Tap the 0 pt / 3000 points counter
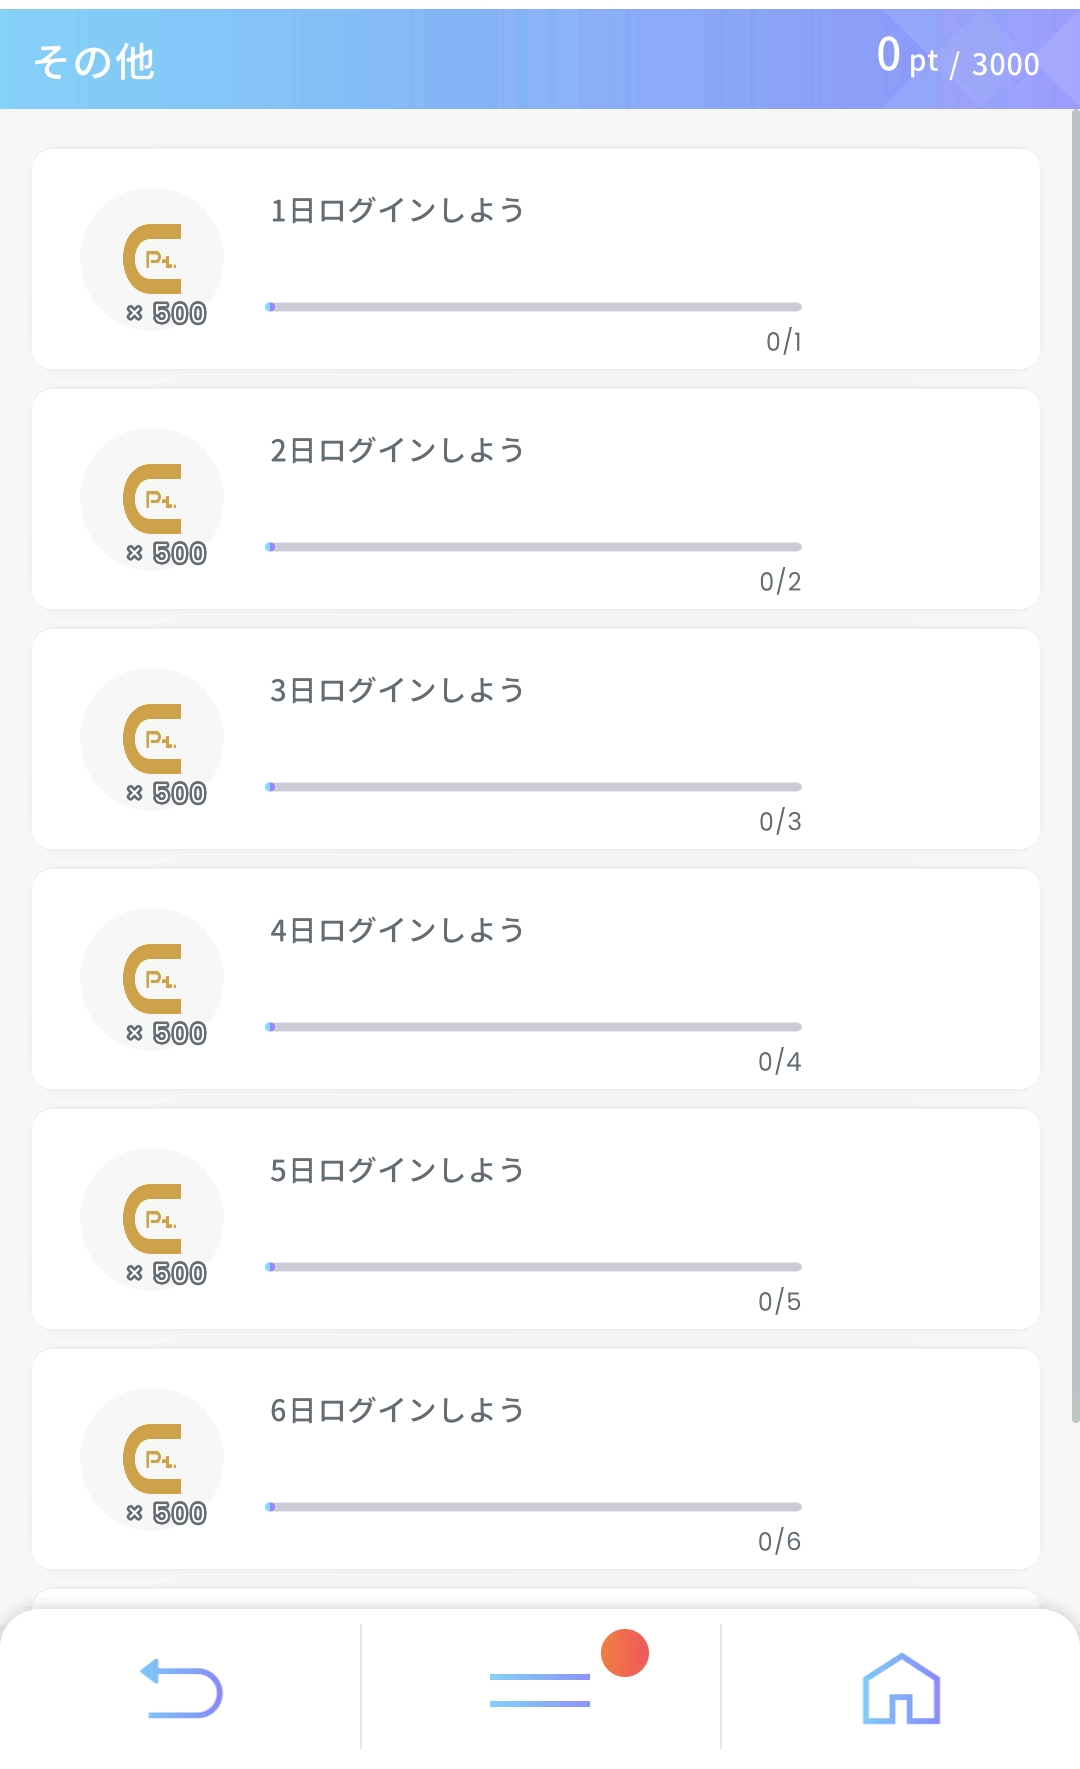This screenshot has width=1080, height=1769. click(957, 58)
